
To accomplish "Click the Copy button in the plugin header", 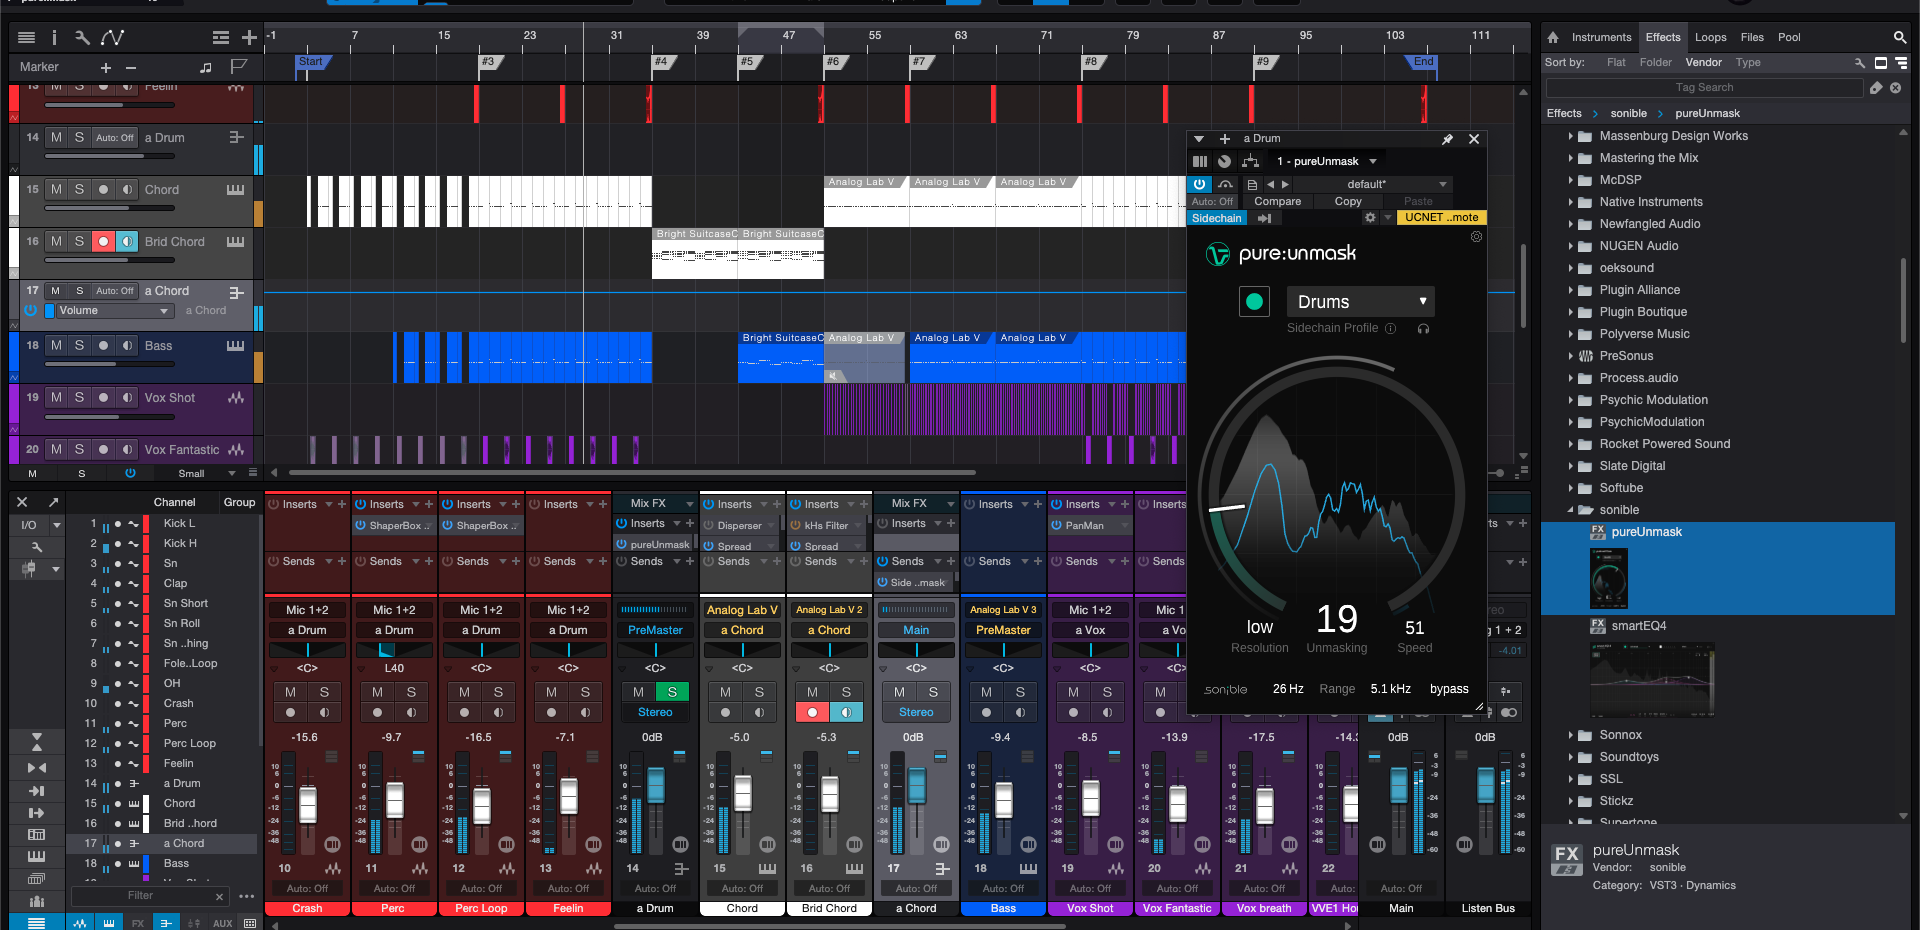I will 1348,201.
